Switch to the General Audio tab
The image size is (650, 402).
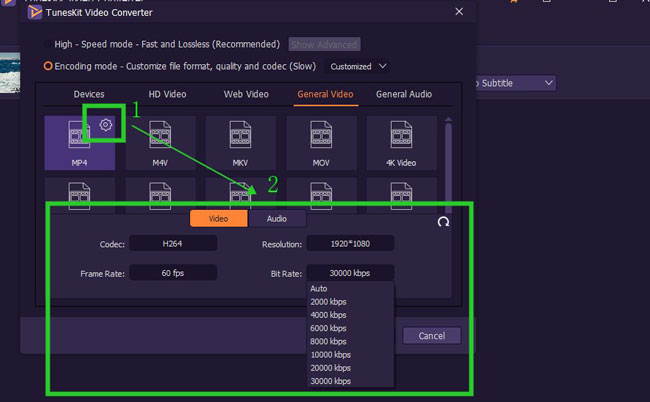click(404, 94)
